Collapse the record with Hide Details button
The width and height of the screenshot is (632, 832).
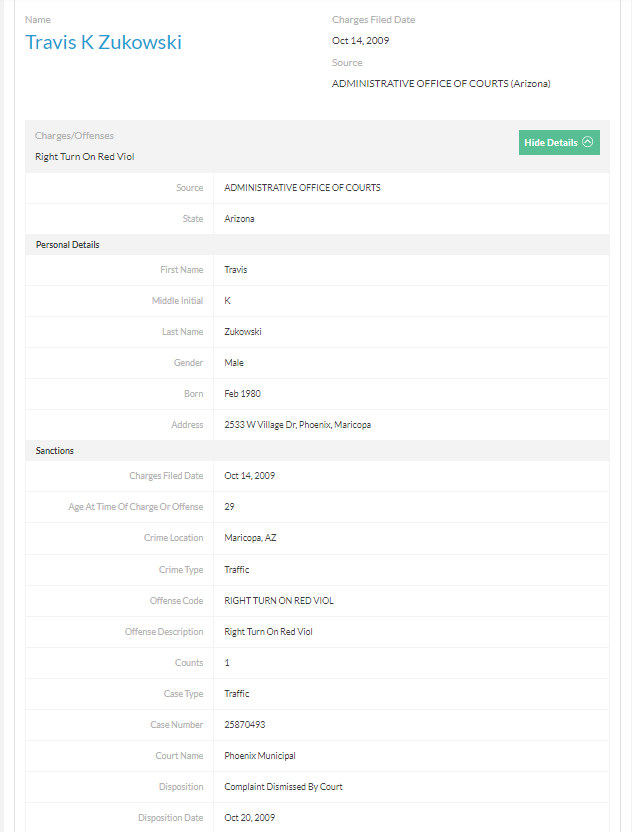[x=559, y=142]
